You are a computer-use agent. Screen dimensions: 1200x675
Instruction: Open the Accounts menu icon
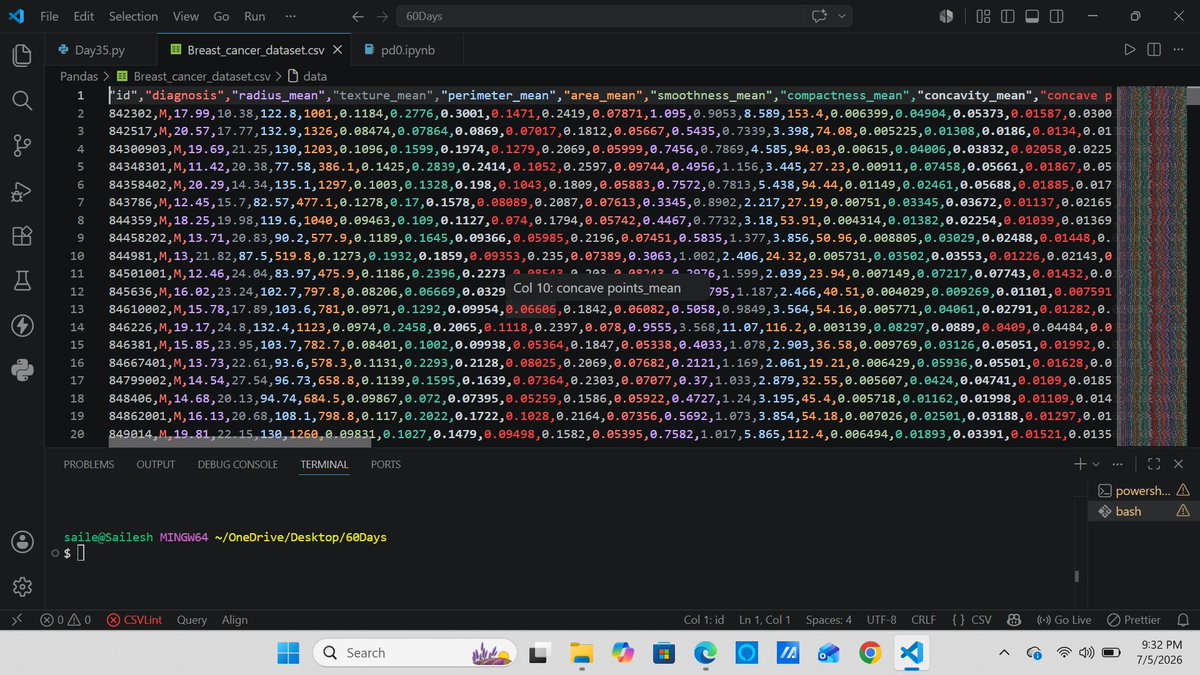pyautogui.click(x=22, y=541)
